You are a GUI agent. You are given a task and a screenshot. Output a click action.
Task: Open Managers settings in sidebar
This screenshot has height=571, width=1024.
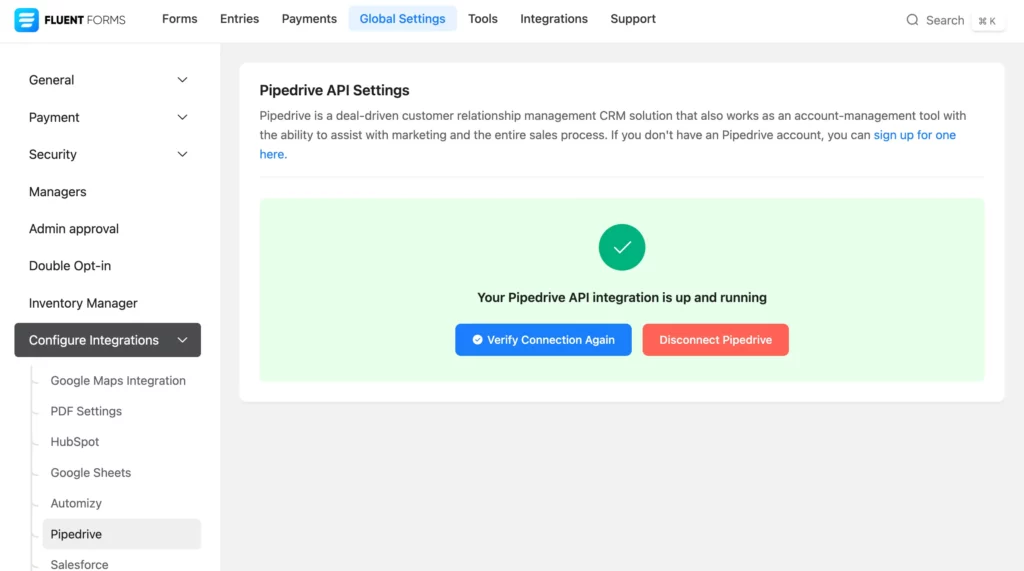coord(57,192)
